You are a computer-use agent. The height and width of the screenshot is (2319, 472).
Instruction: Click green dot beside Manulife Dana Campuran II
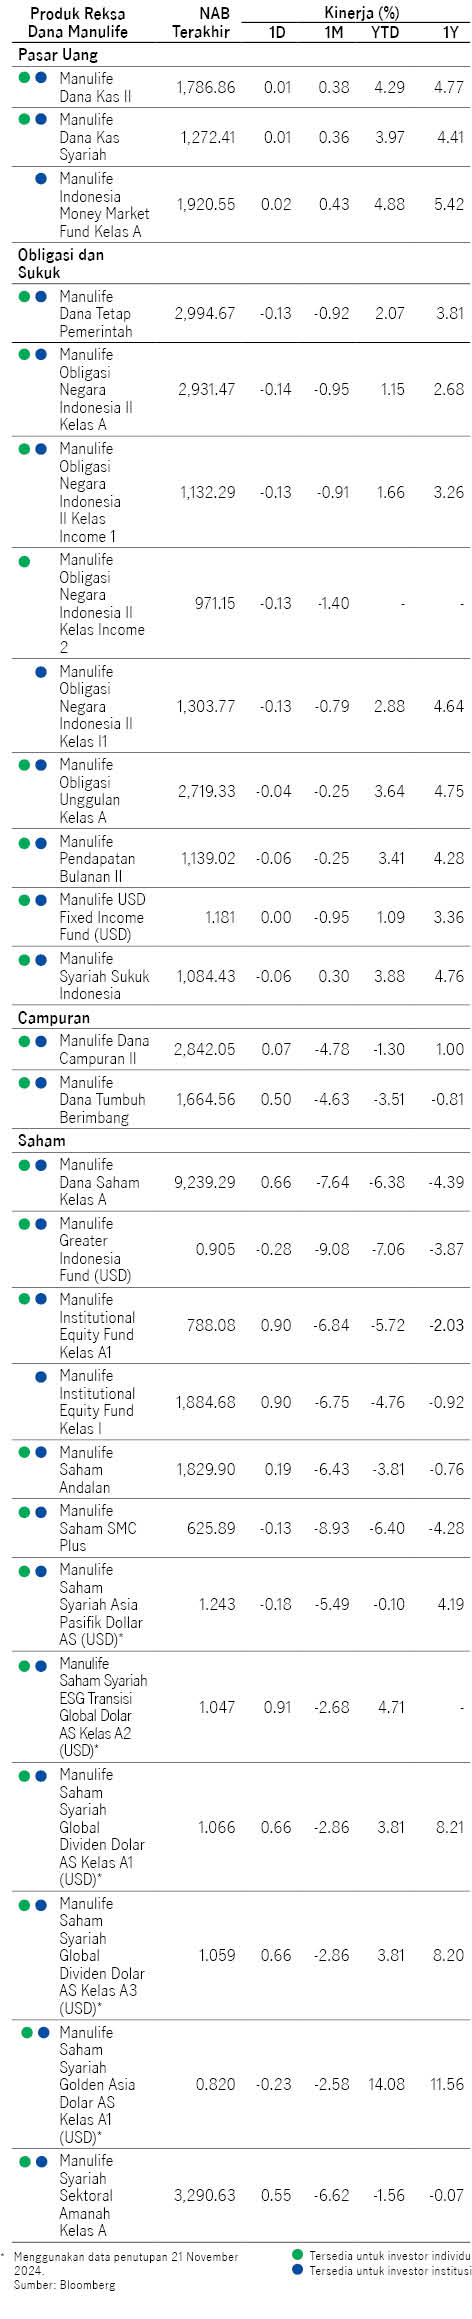point(24,1041)
